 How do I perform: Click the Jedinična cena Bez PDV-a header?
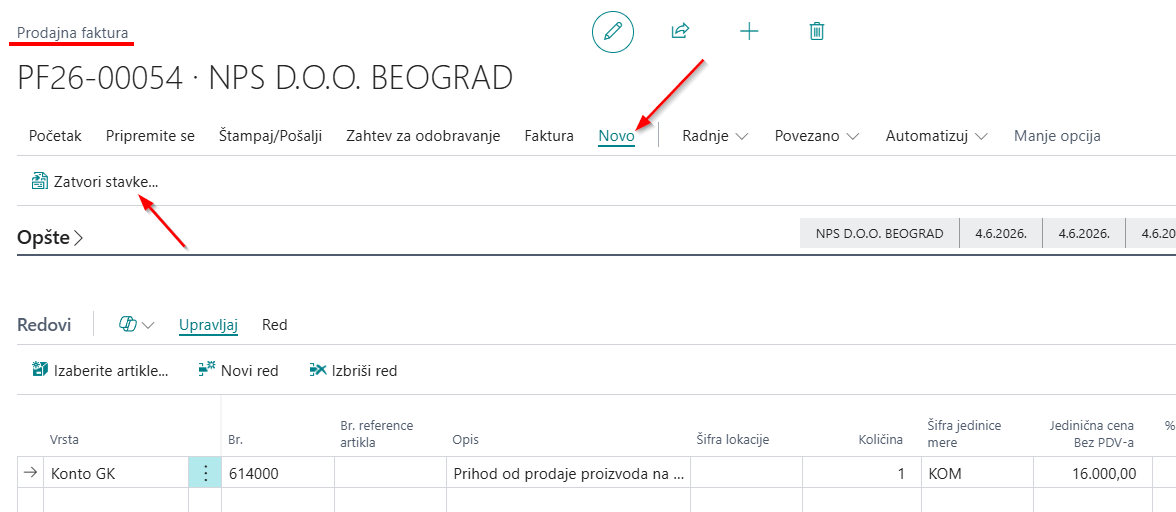click(1091, 433)
